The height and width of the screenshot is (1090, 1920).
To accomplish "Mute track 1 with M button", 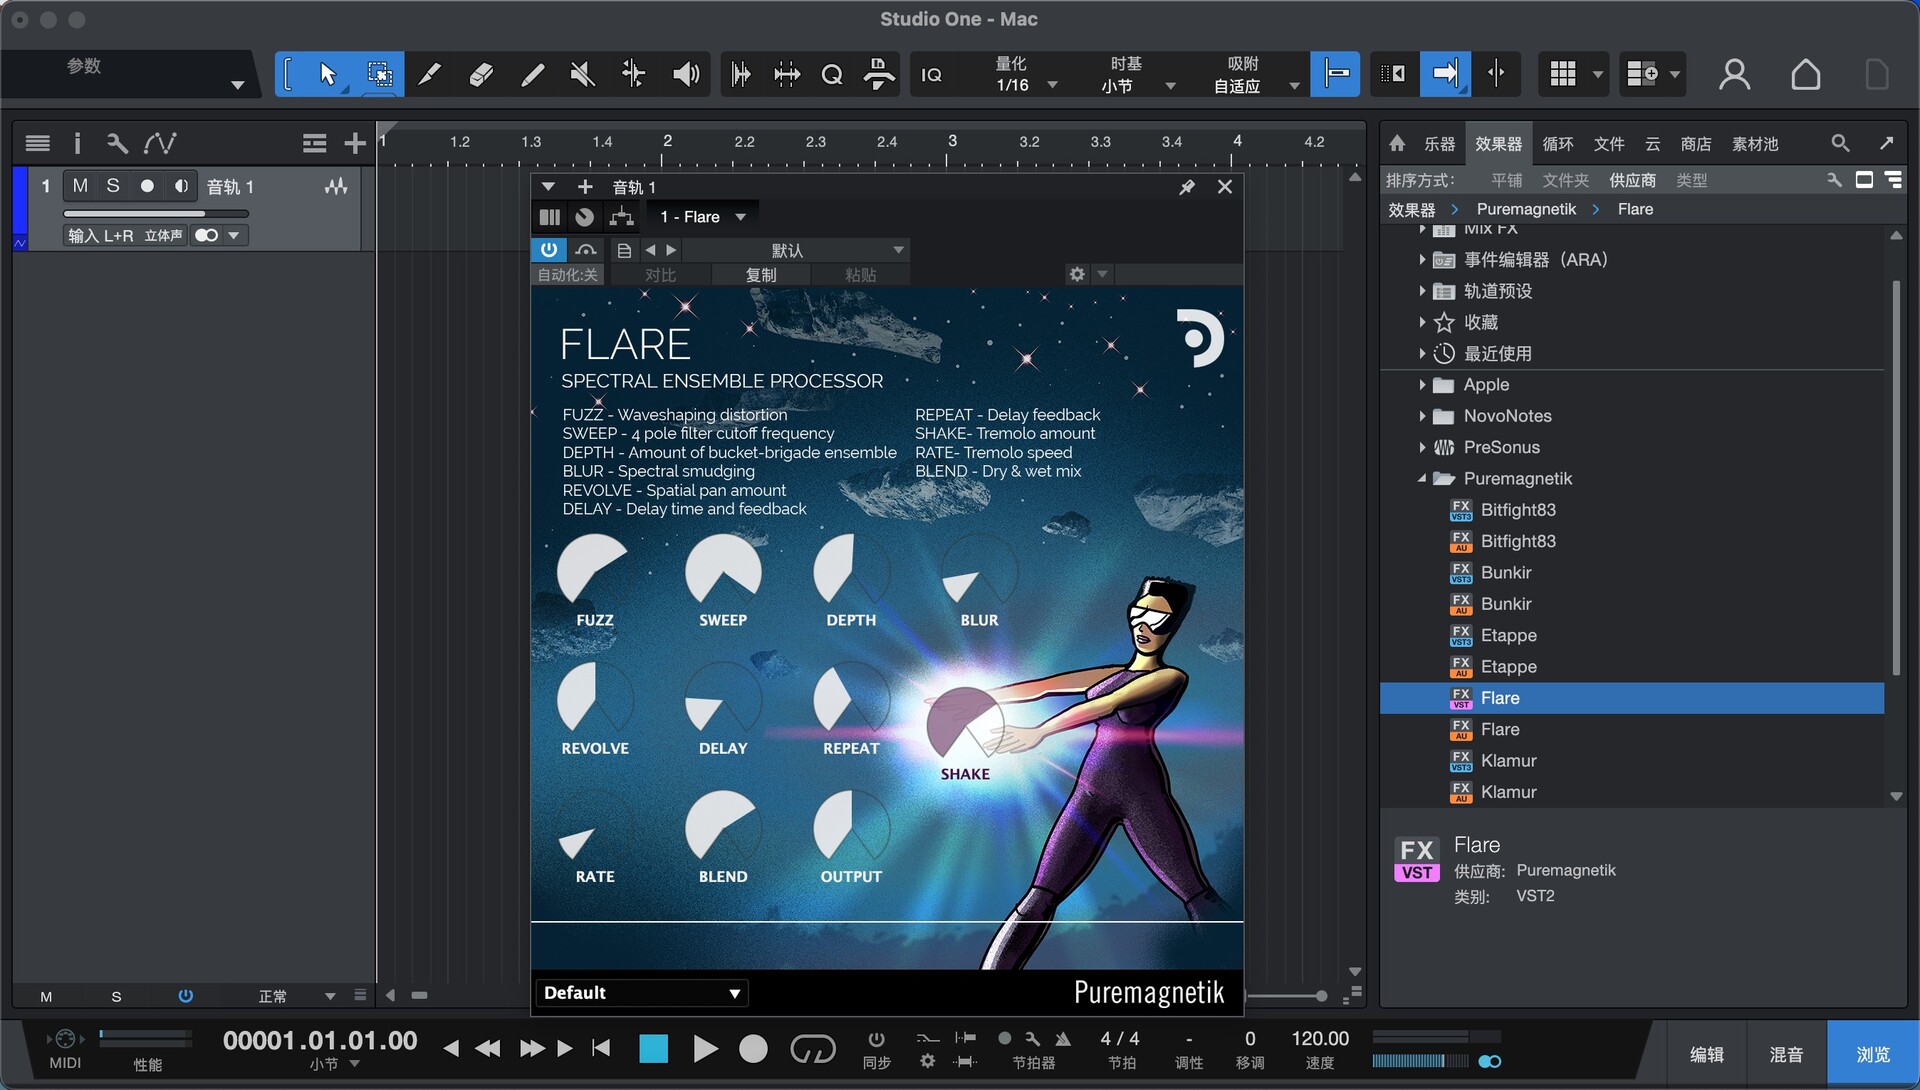I will coord(80,186).
